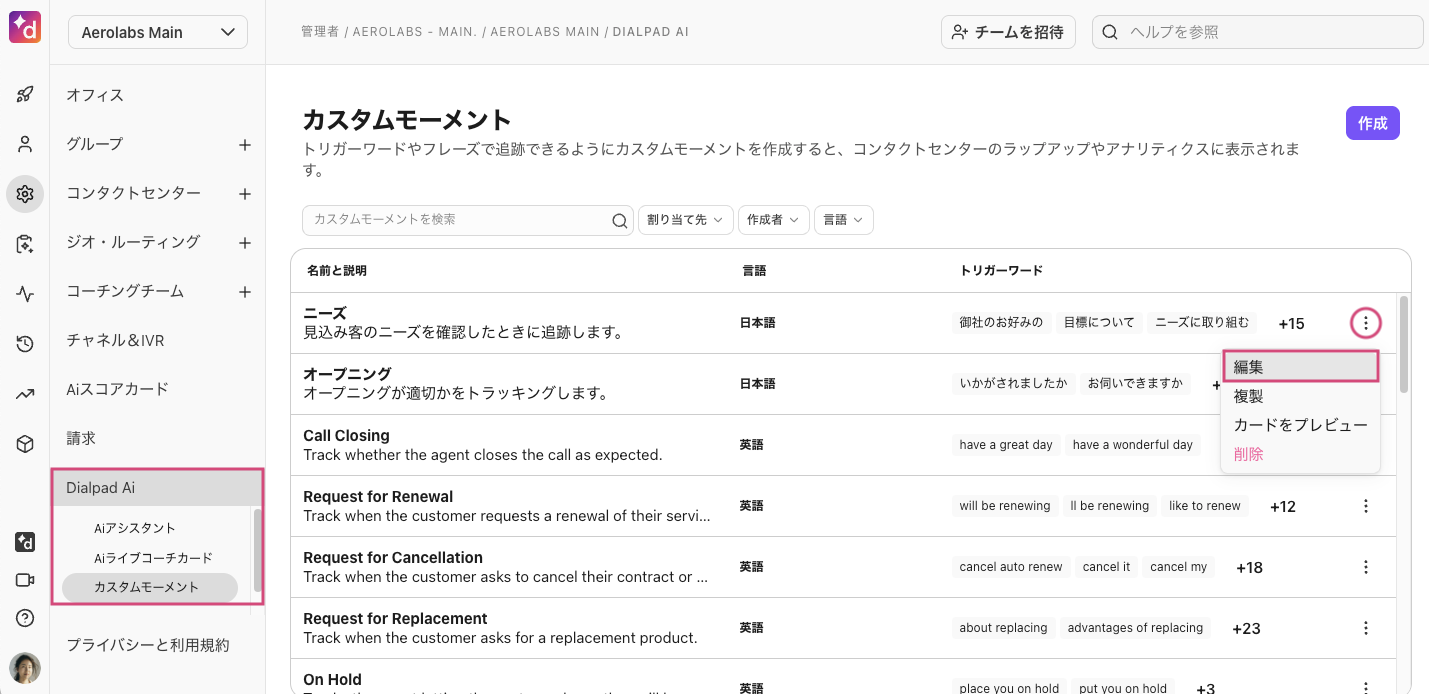Screen dimensions: 1429x694
Task: Expand the 言語 filter dropdown
Action: [x=843, y=220]
